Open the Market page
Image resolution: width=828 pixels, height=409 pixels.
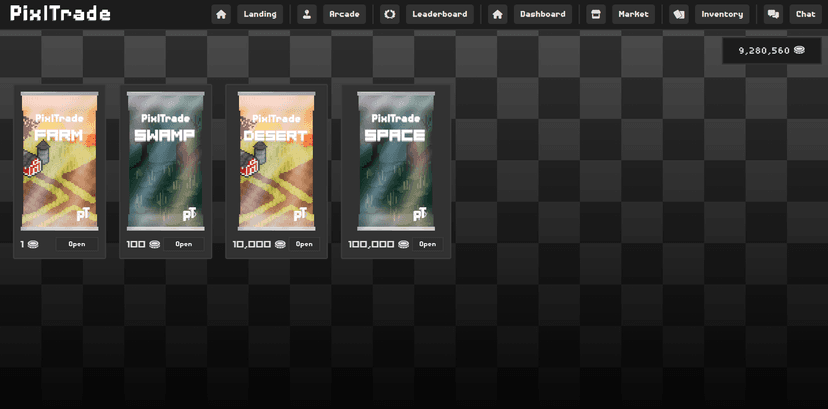click(634, 14)
